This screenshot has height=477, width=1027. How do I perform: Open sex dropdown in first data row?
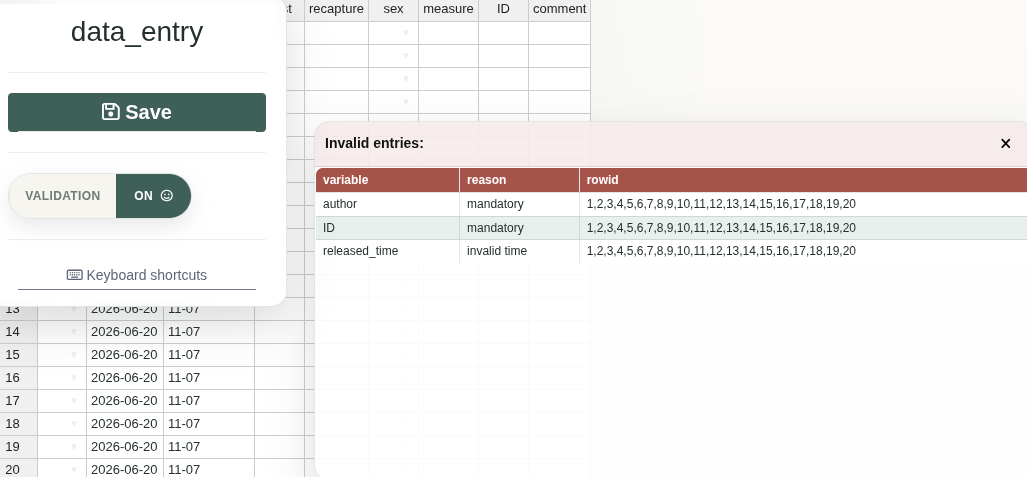click(406, 33)
